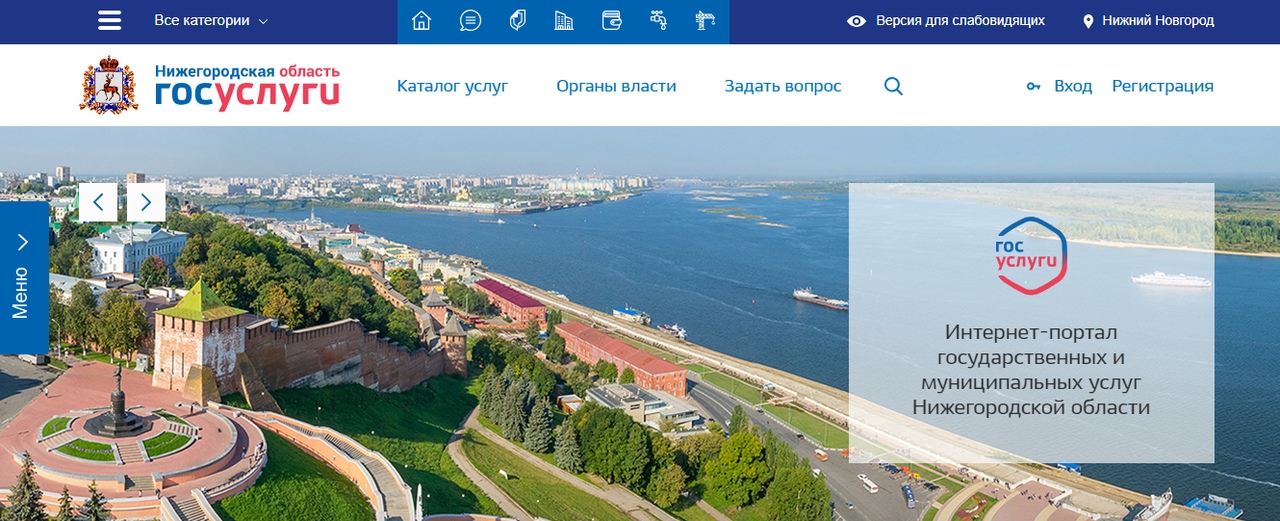The image size is (1280, 521).
Task: Expand the Все категории dropdown
Action: tap(211, 21)
